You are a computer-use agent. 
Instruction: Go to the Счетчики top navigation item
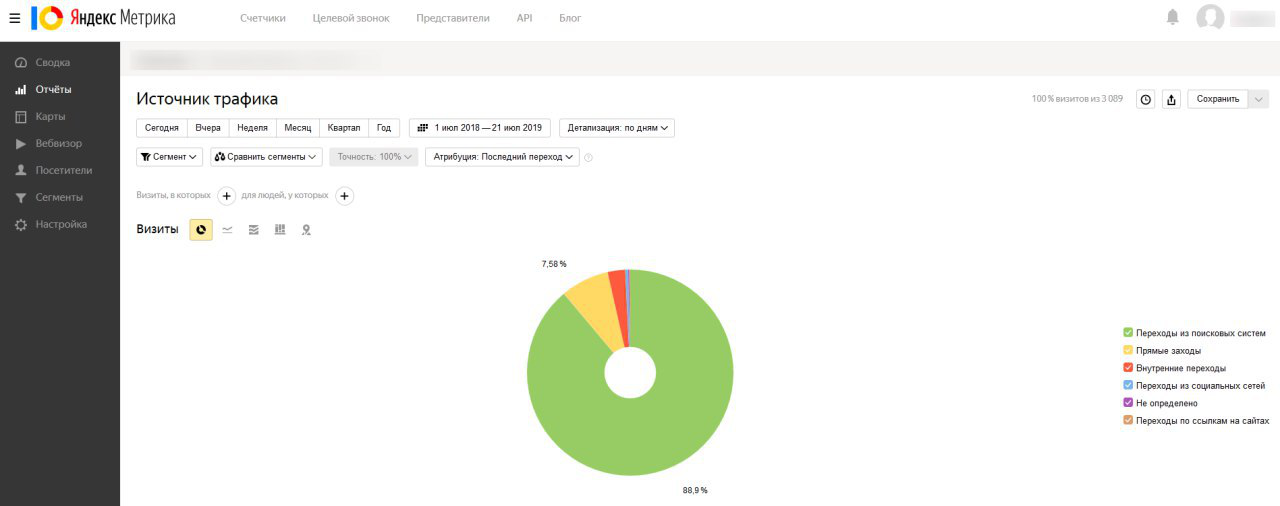pyautogui.click(x=262, y=18)
